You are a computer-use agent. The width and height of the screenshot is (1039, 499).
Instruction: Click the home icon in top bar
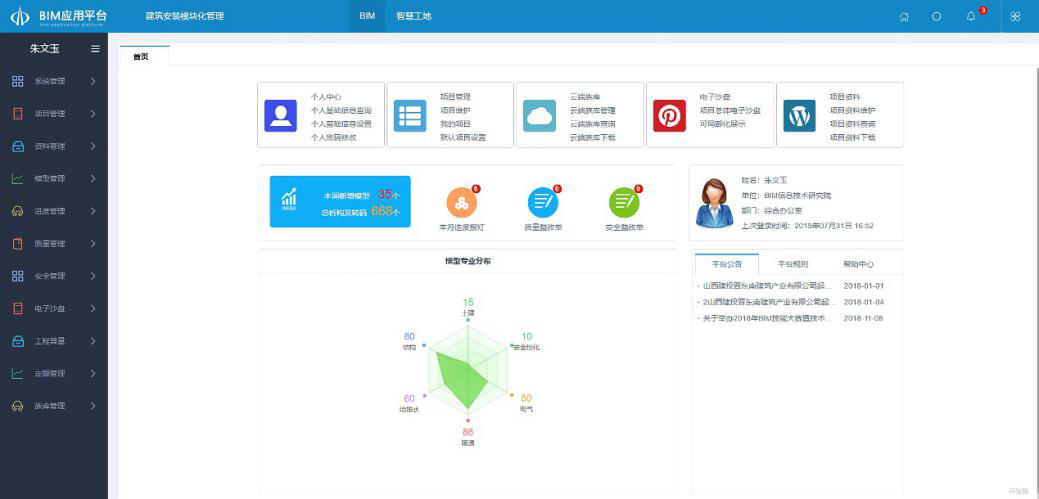(x=904, y=16)
